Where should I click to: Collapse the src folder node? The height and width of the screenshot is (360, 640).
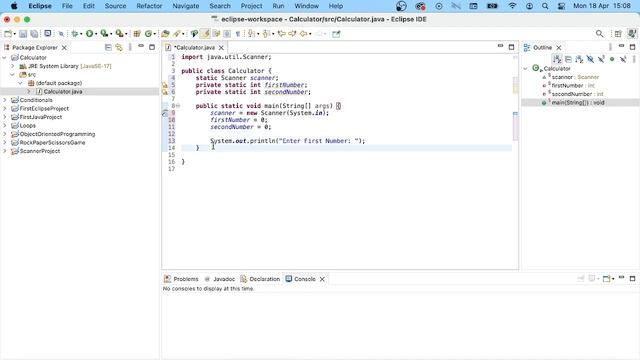[13, 75]
